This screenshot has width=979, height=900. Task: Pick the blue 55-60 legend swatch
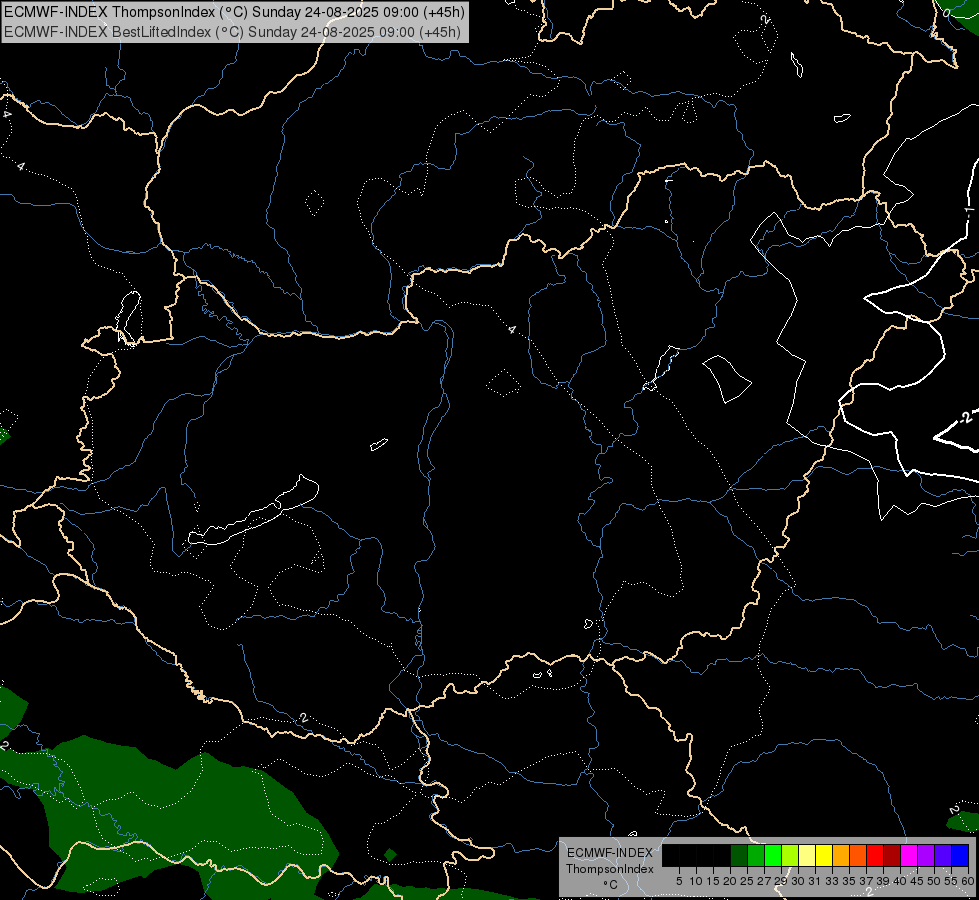coord(960,855)
